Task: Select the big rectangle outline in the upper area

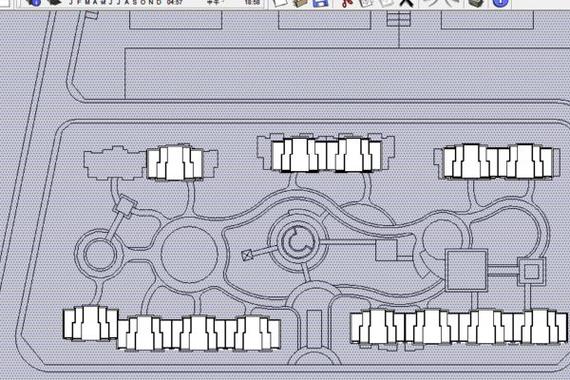Action: (x=347, y=73)
